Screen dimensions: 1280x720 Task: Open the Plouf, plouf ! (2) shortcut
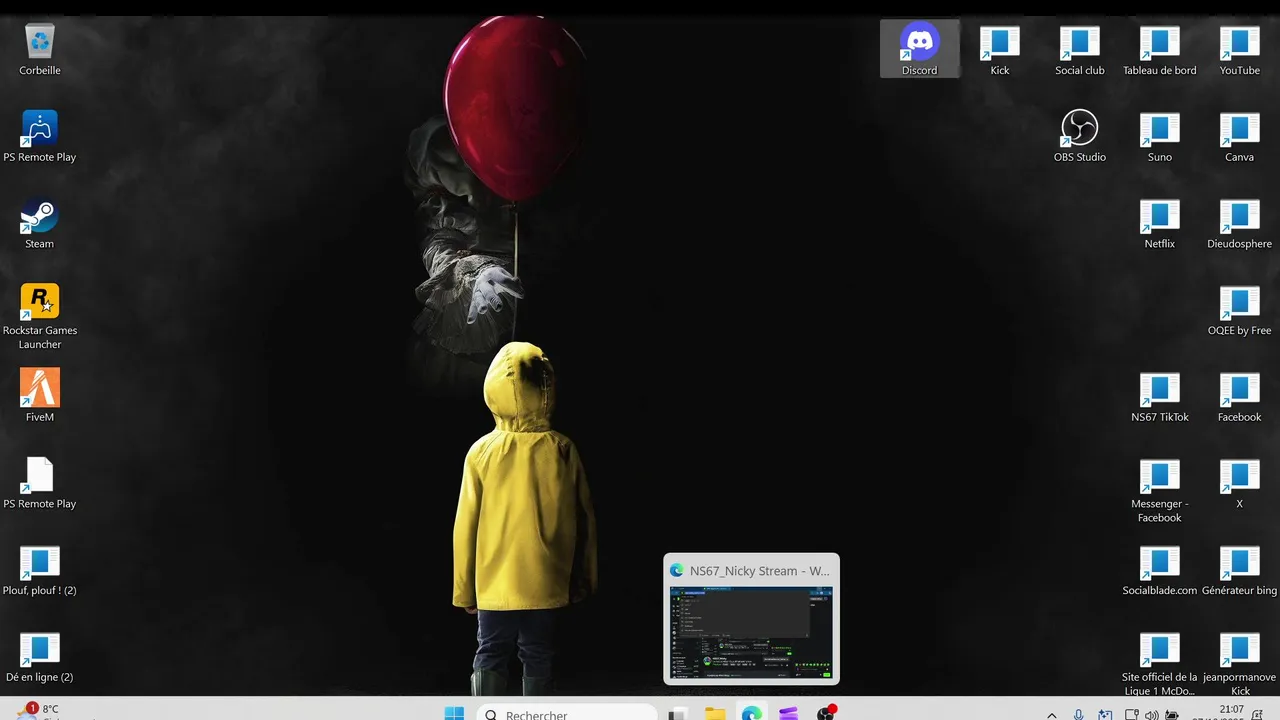40,570
